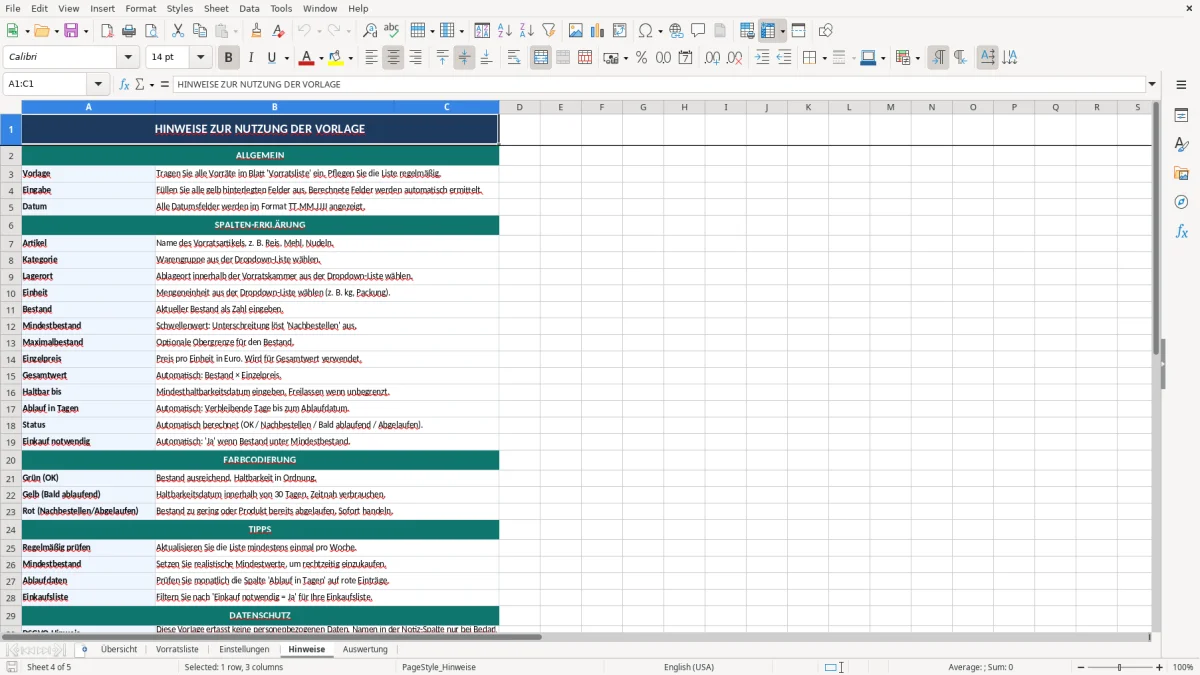1200x675 pixels.
Task: Toggle Align Left
Action: [x=371, y=58]
